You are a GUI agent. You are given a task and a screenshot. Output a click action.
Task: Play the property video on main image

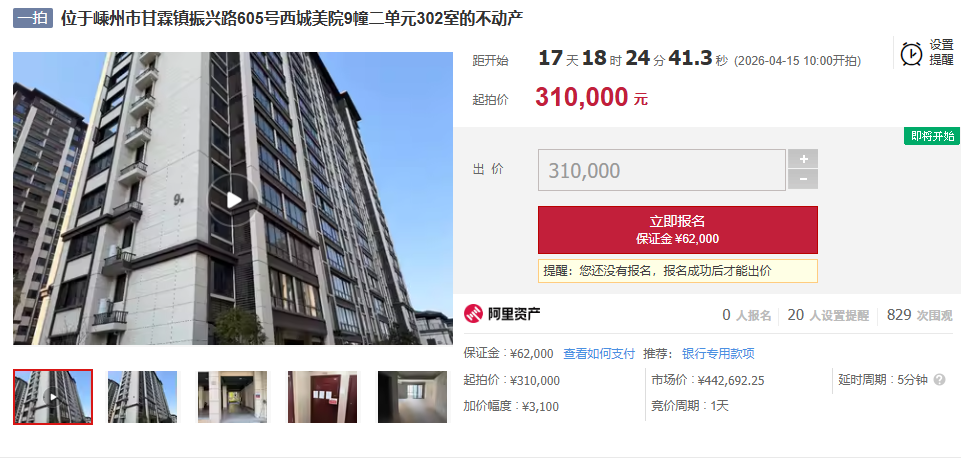click(x=233, y=200)
